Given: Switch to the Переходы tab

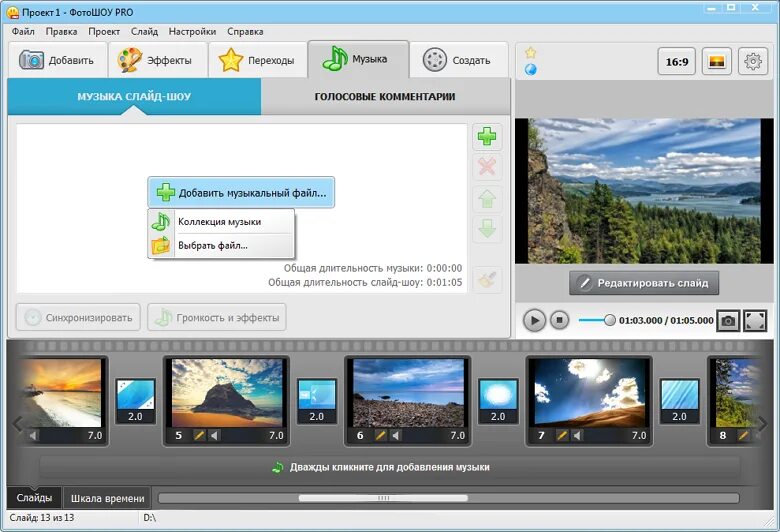Looking at the screenshot, I should [258, 60].
